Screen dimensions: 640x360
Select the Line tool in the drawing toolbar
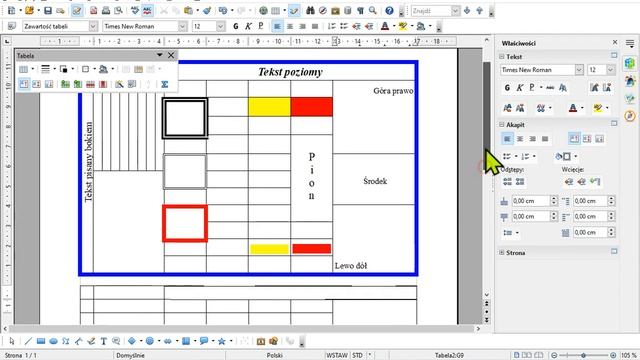pos(28,341)
